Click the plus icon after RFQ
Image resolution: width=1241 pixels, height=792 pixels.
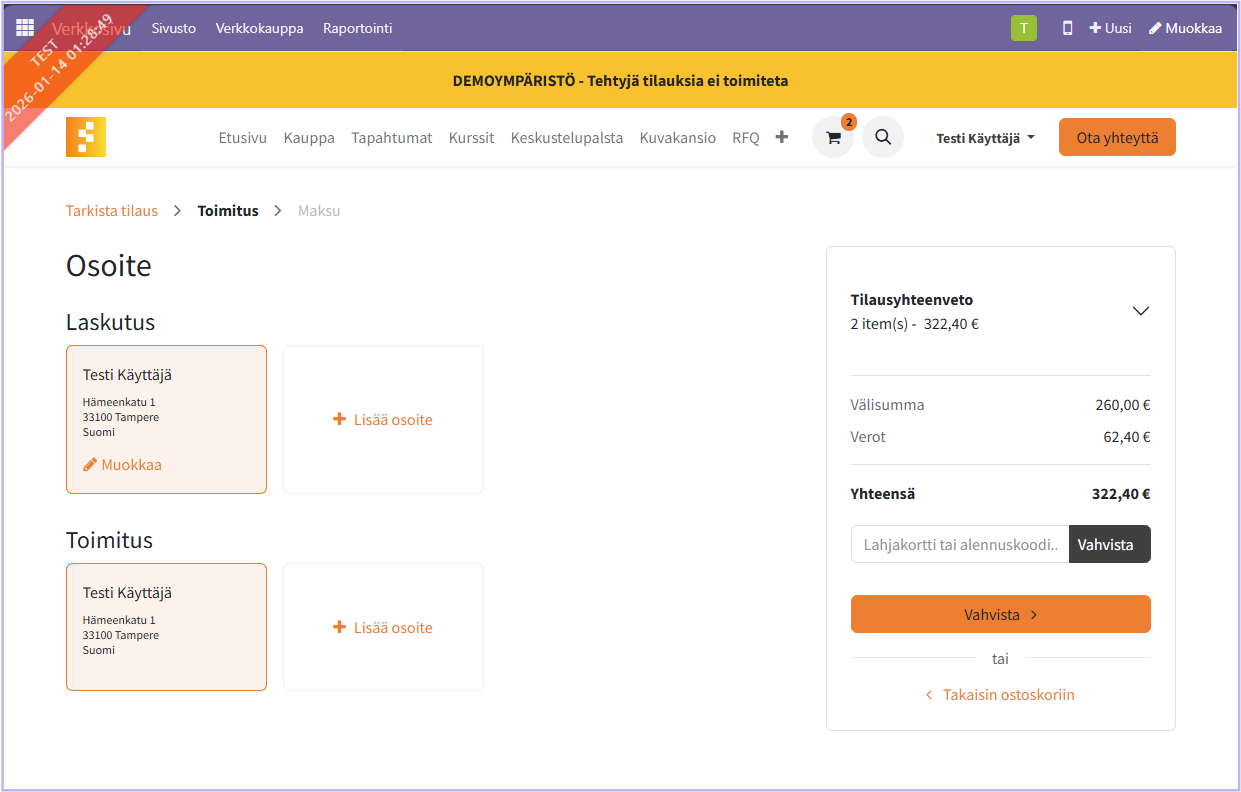tap(782, 137)
